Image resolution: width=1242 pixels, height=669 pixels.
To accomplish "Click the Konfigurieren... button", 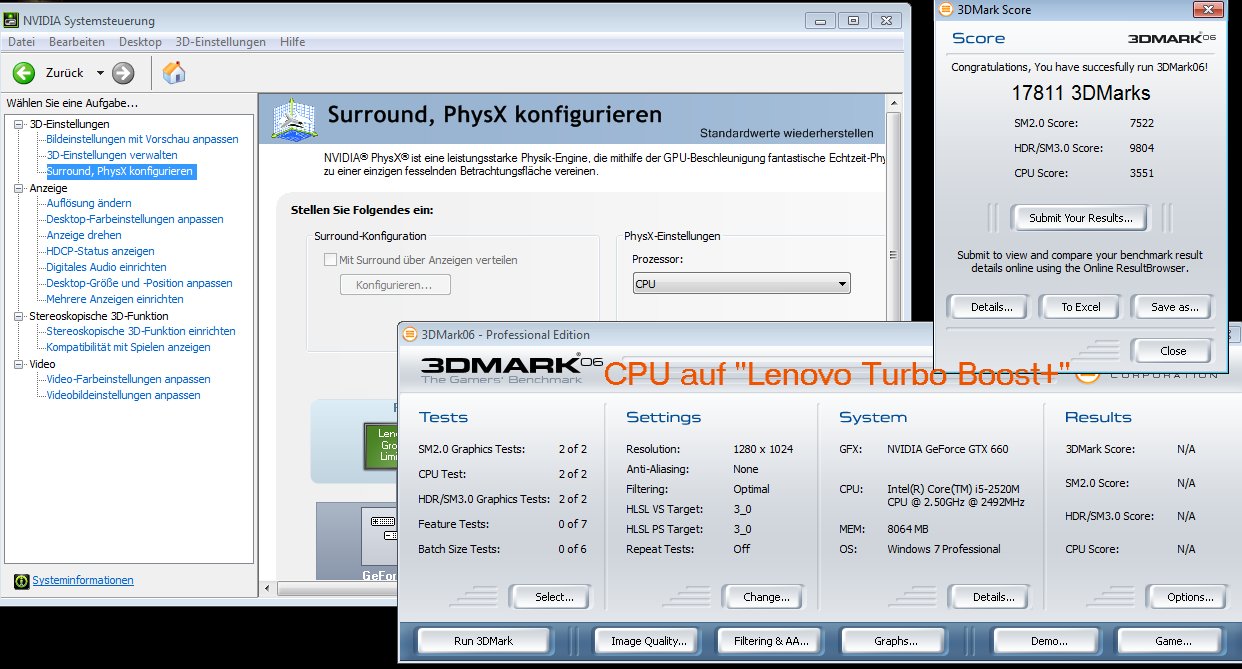I will pyautogui.click(x=396, y=285).
